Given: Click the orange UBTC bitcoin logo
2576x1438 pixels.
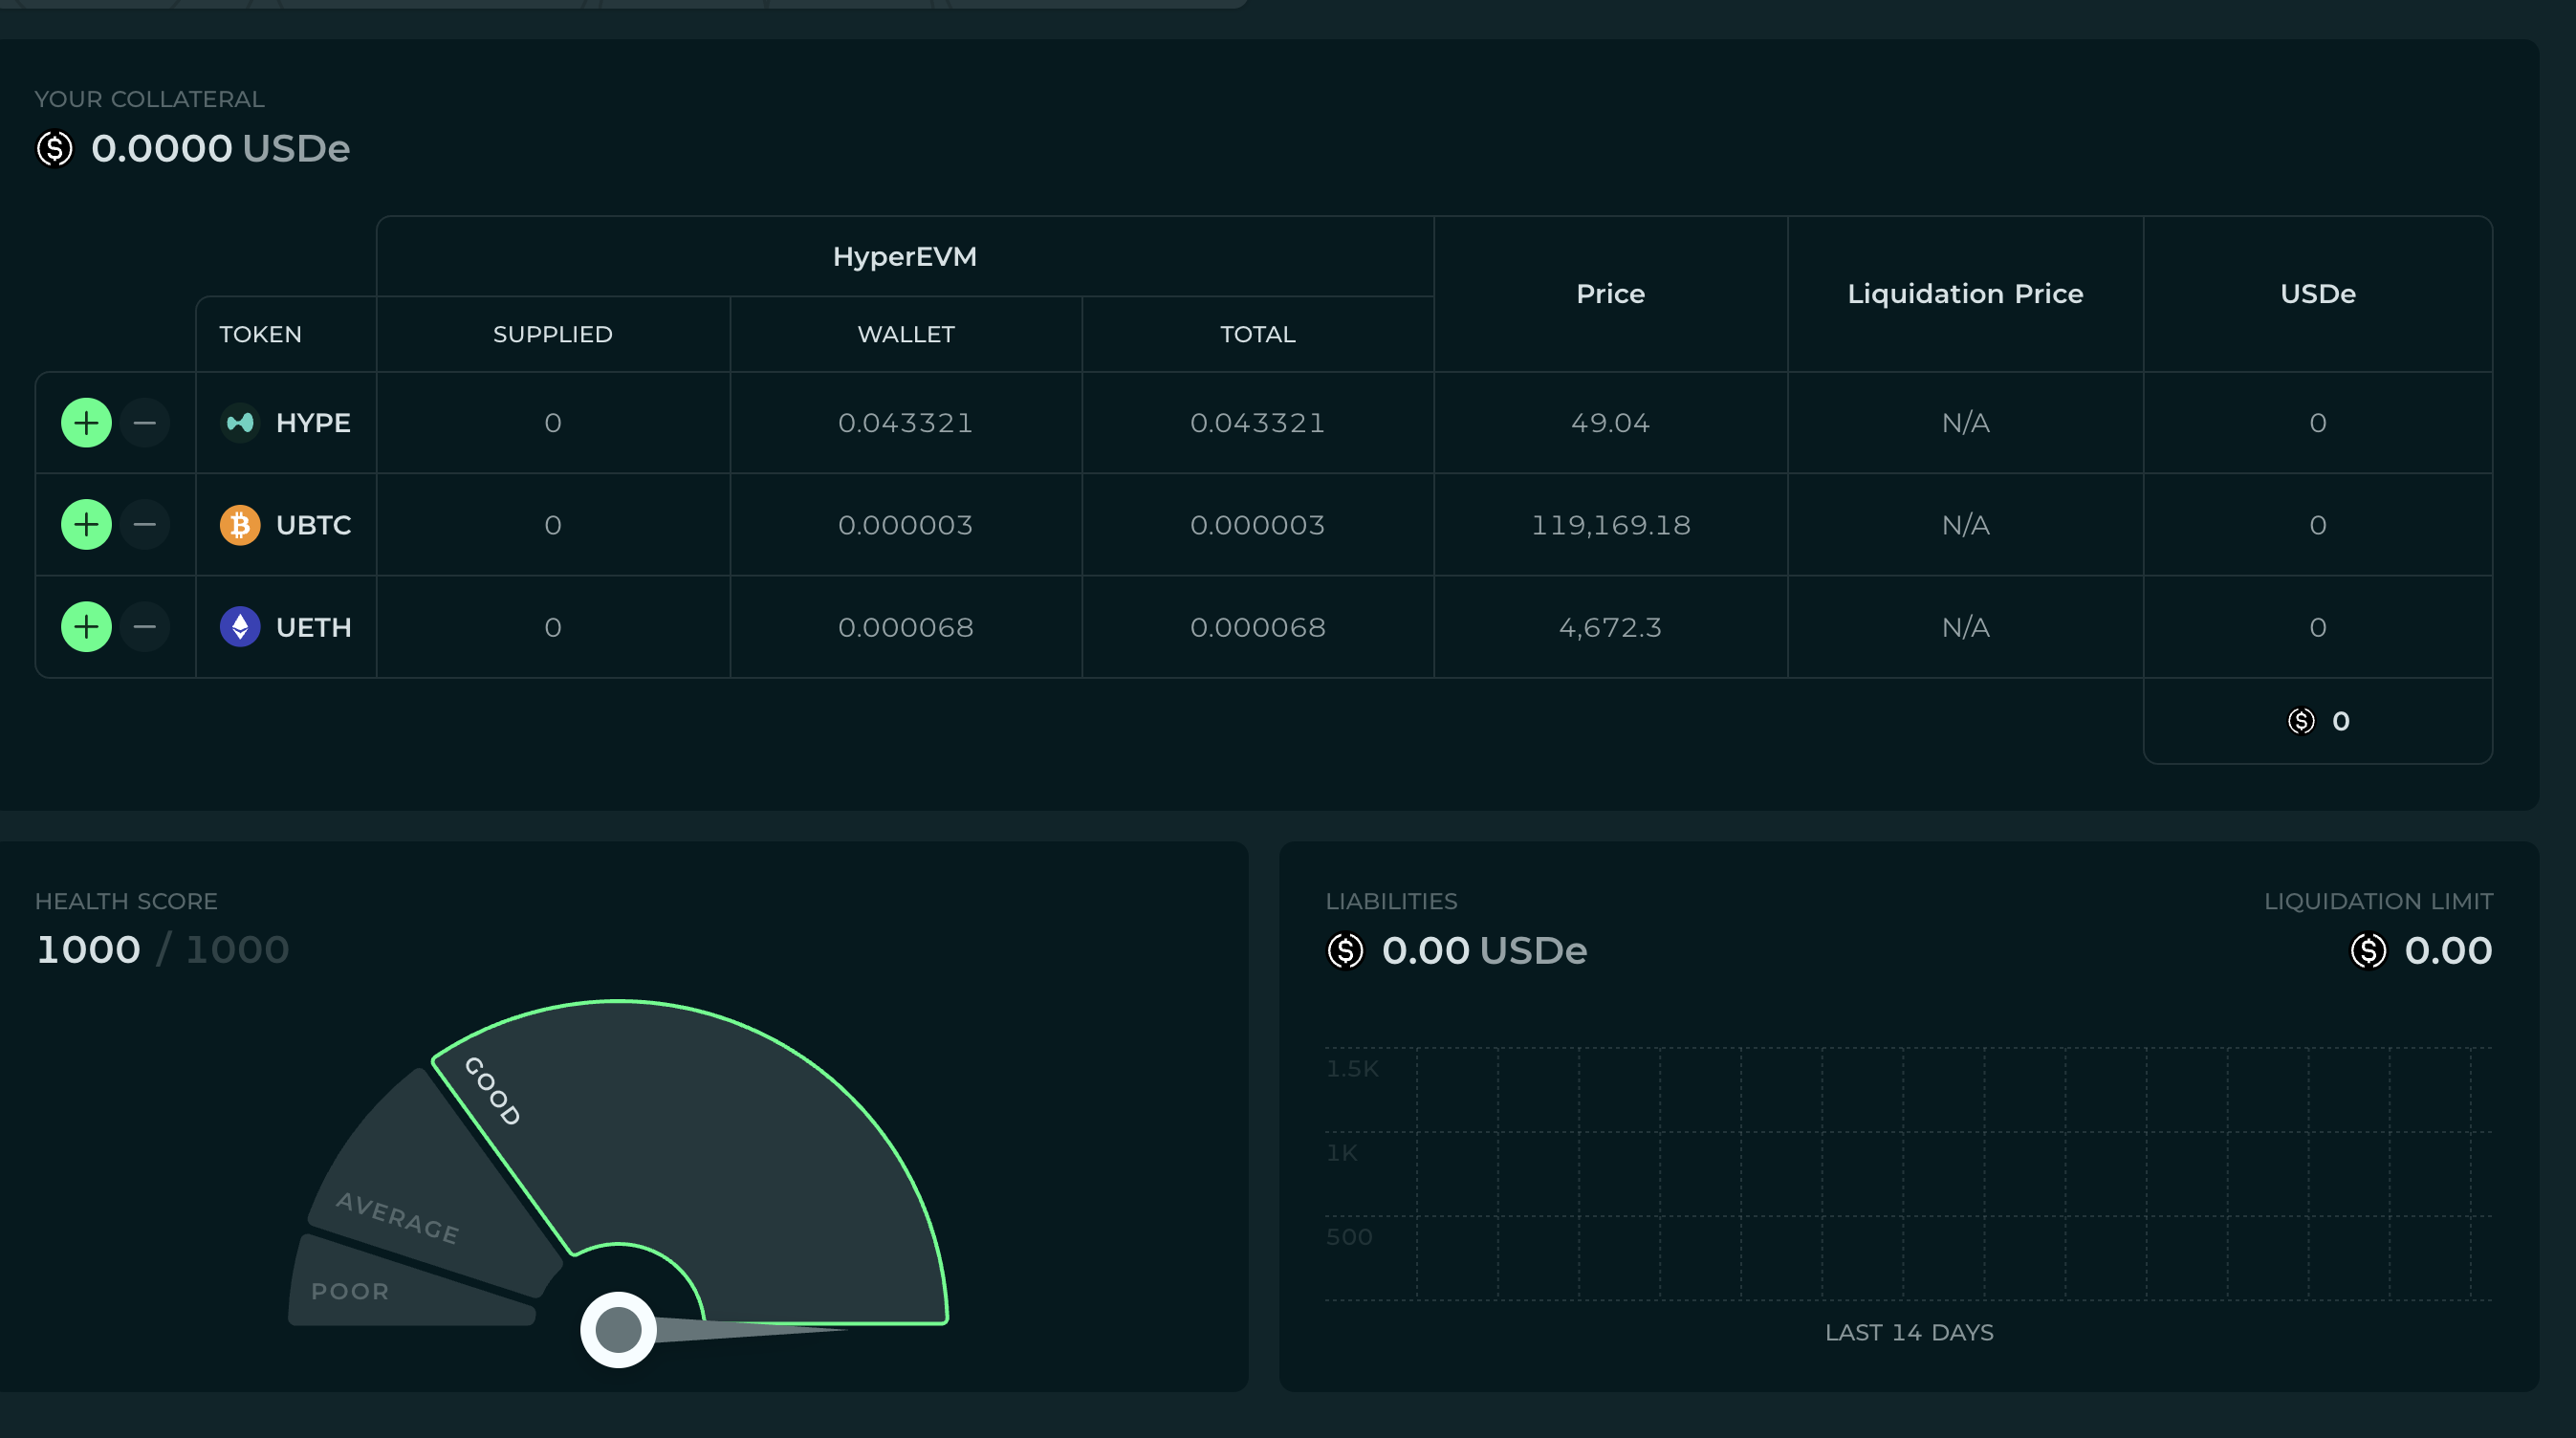Looking at the screenshot, I should click(240, 525).
